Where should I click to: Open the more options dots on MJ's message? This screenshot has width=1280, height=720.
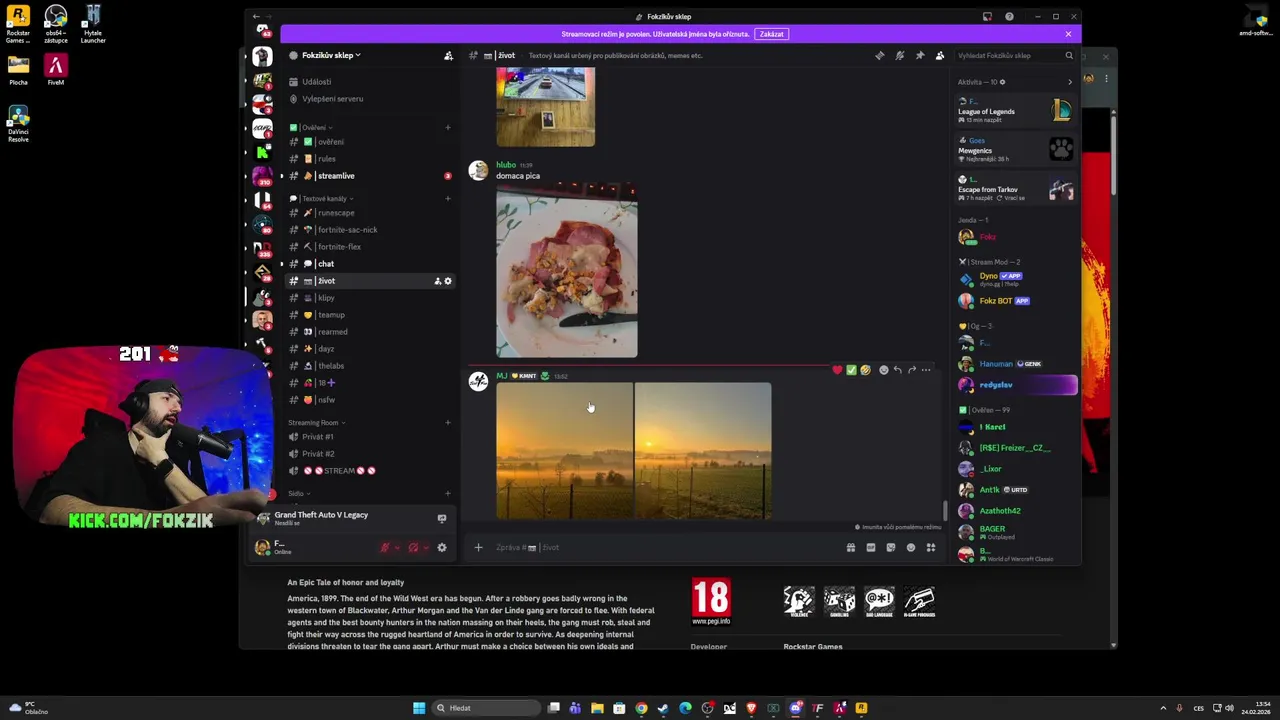(926, 370)
